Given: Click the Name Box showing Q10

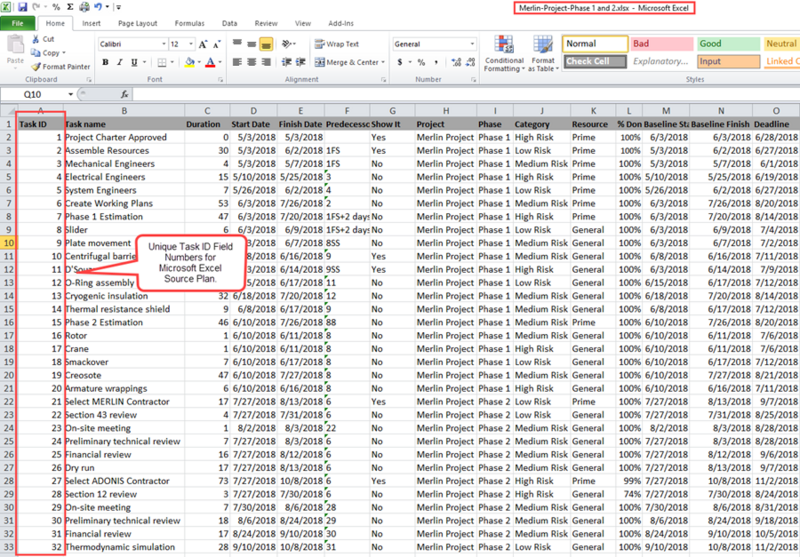Looking at the screenshot, I should [34, 94].
